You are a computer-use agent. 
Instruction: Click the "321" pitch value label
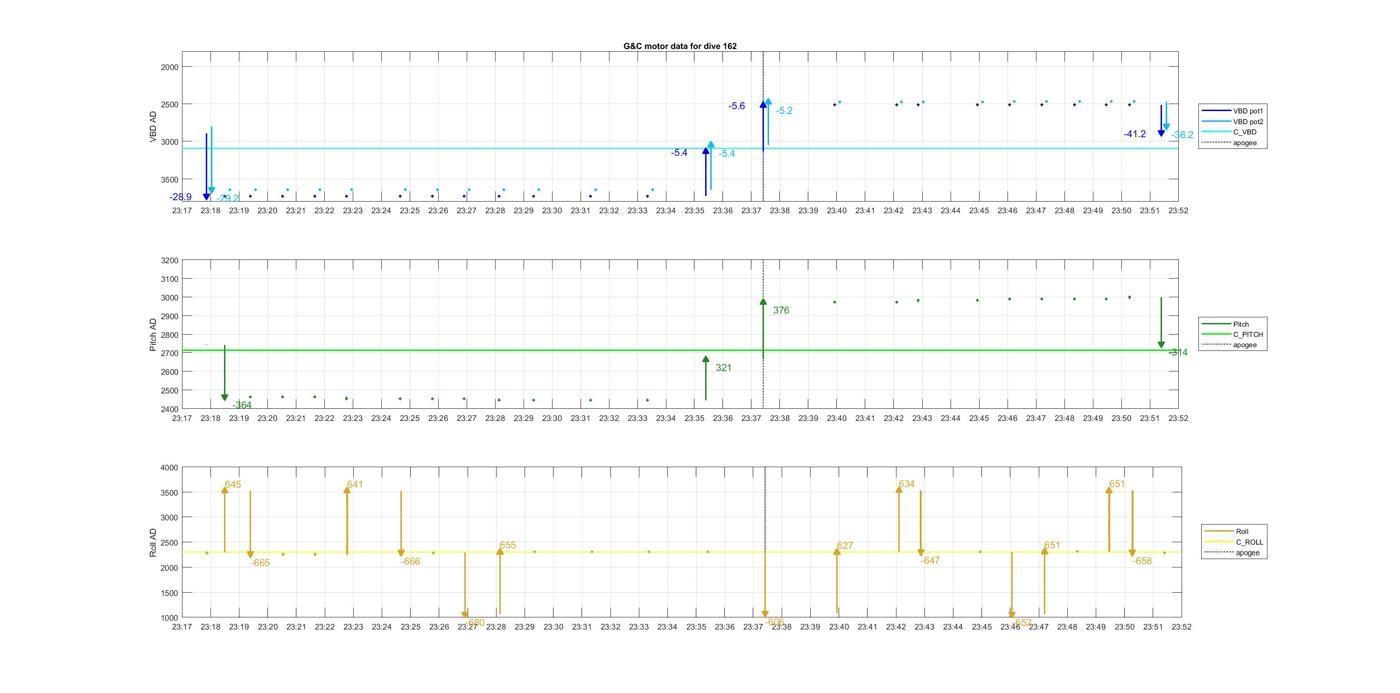[723, 368]
